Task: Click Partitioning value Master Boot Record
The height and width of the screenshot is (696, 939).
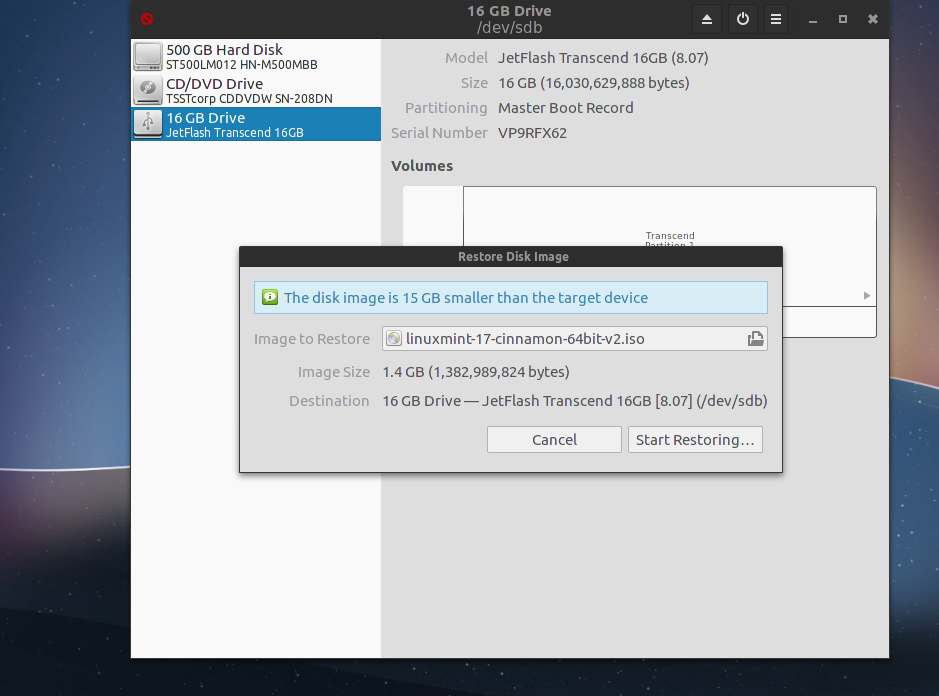Action: (x=565, y=108)
